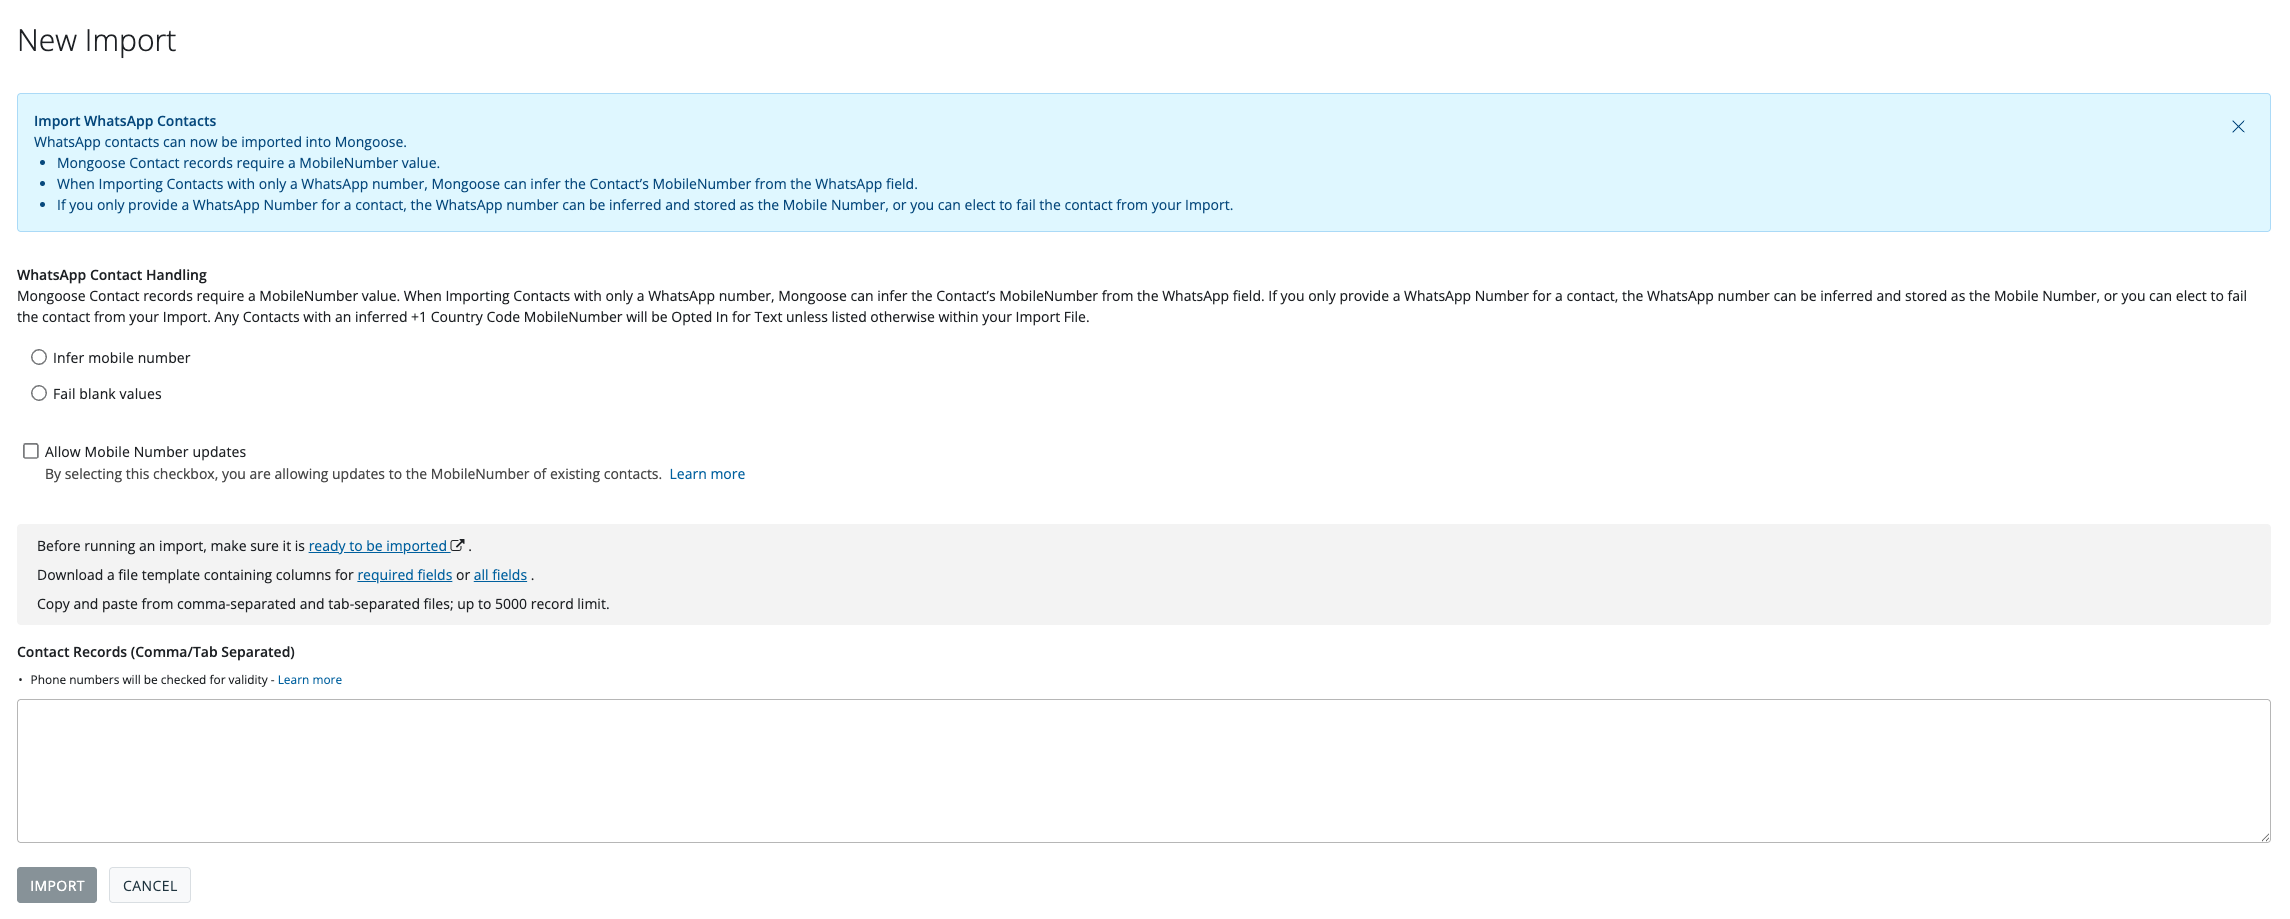Click the Import WhatsApp Contacts banner title

pyautogui.click(x=125, y=121)
